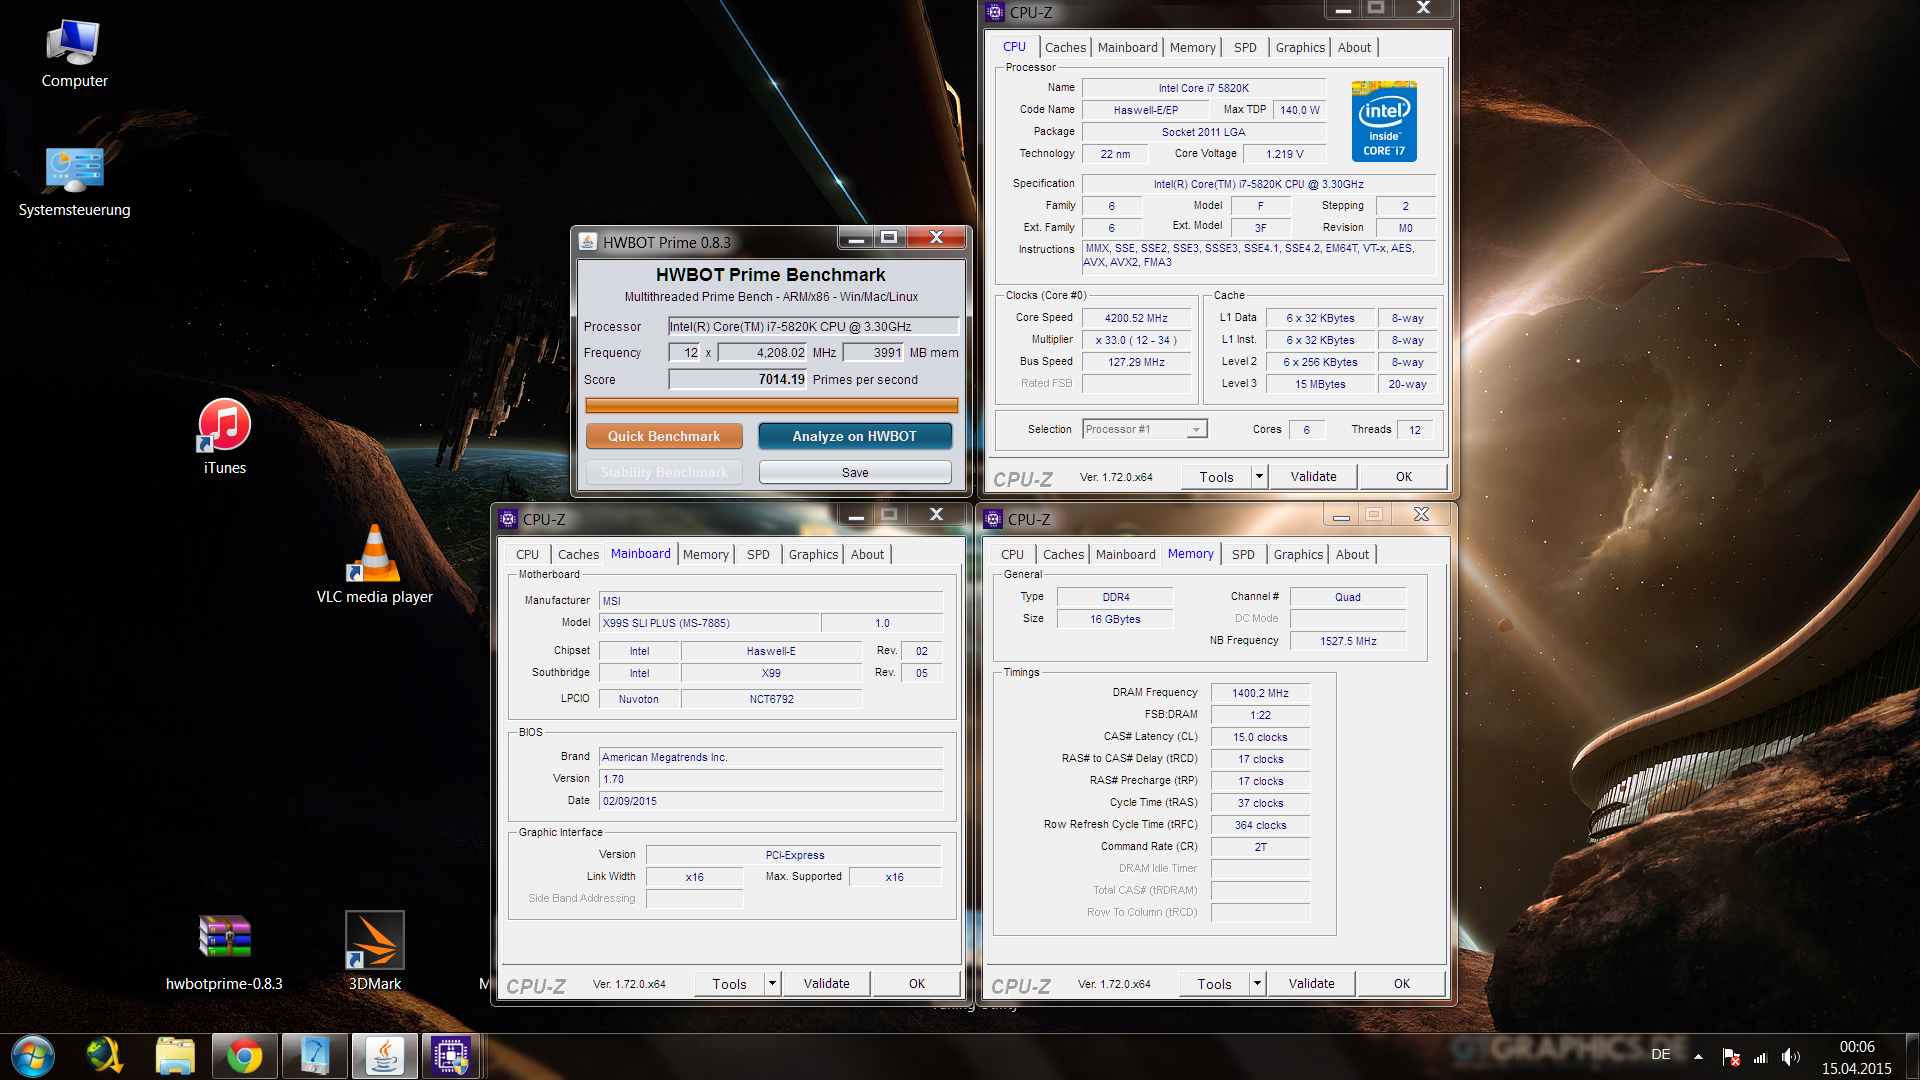
Task: Click the network signal tray icon
Action: (1760, 1057)
